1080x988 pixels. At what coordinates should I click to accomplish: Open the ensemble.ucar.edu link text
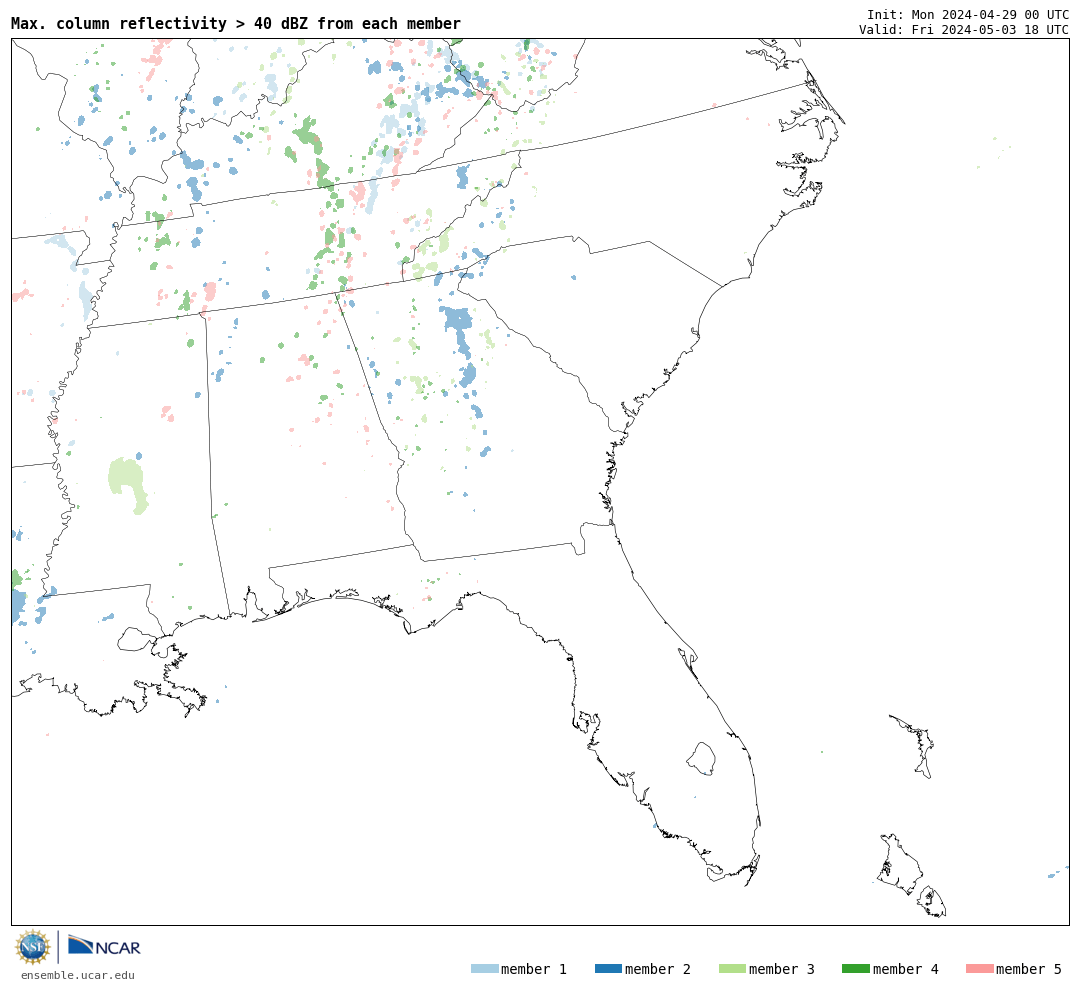pos(78,975)
